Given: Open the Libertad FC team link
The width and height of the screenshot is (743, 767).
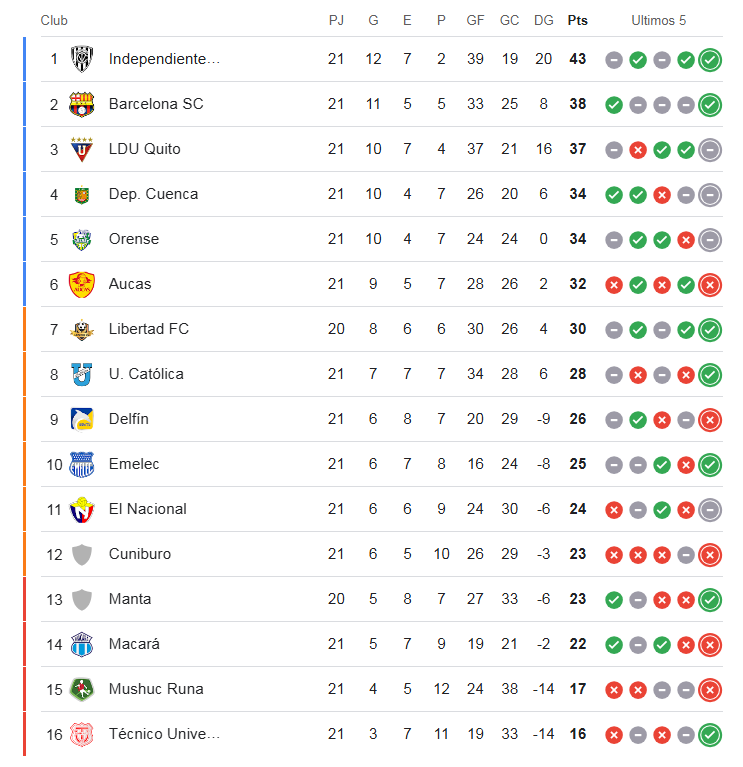Looking at the screenshot, I should point(149,329).
